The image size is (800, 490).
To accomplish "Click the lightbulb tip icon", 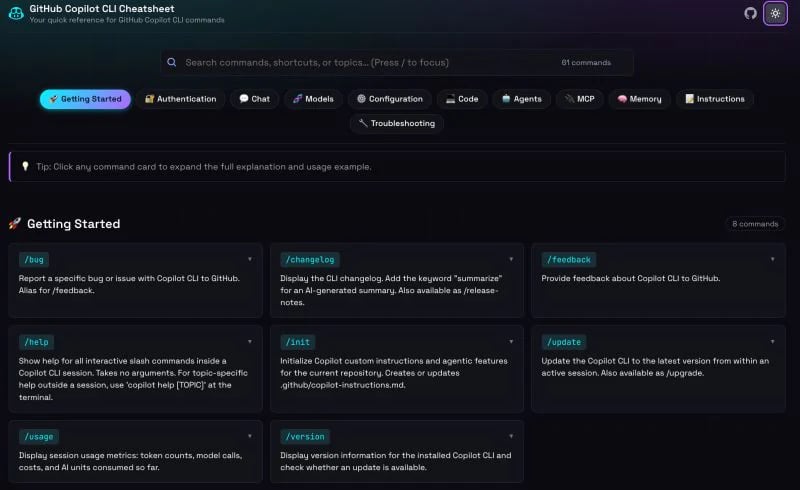I will coord(25,166).
